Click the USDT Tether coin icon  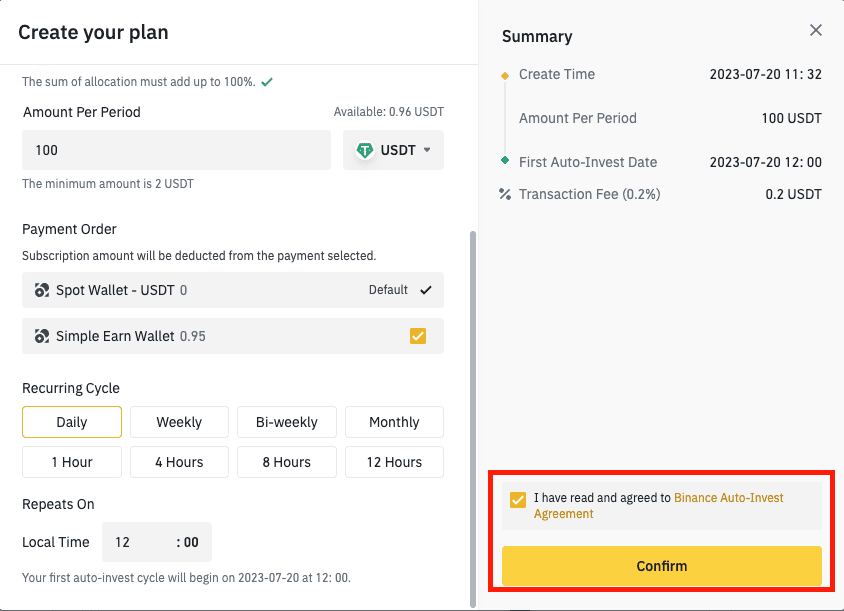point(364,150)
